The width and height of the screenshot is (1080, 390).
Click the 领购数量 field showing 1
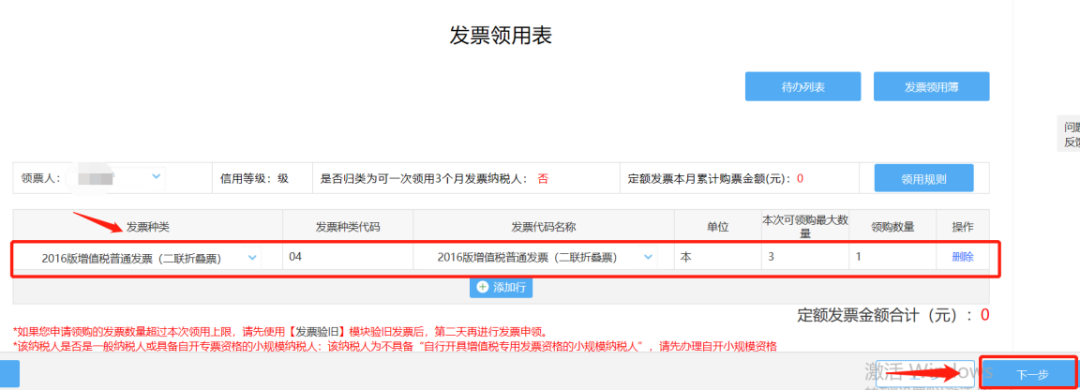click(x=892, y=257)
